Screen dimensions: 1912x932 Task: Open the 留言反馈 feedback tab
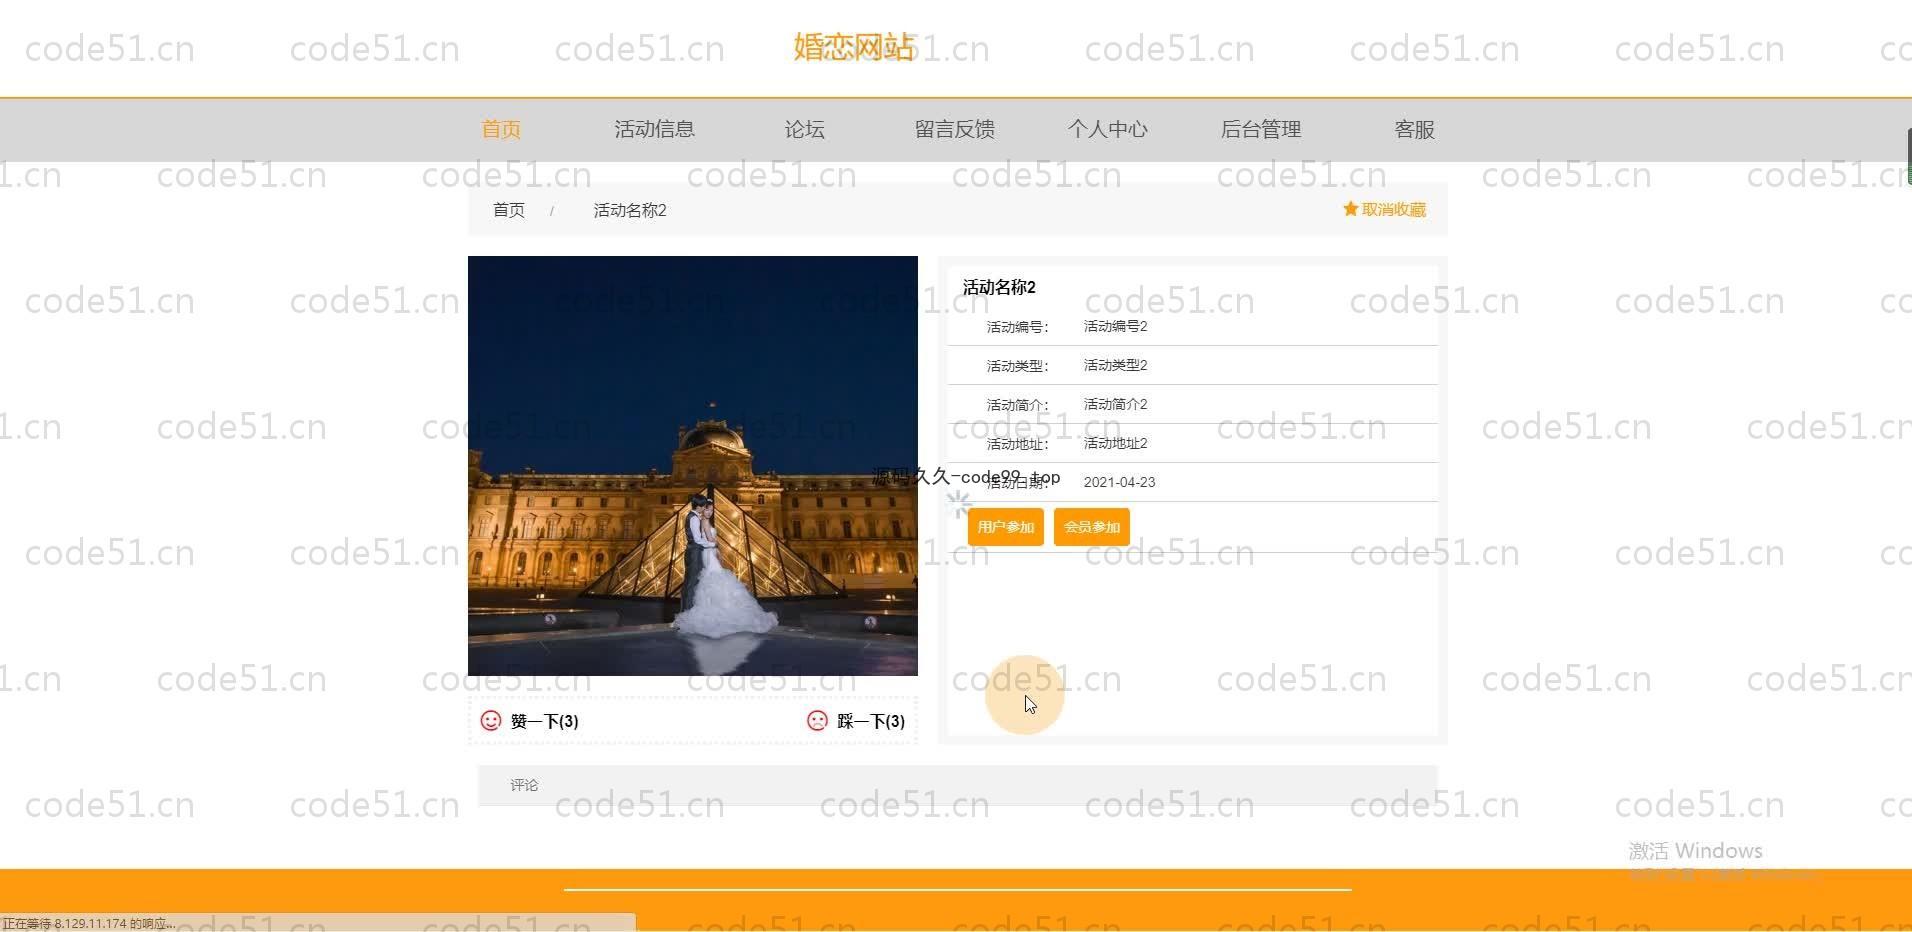click(x=954, y=130)
